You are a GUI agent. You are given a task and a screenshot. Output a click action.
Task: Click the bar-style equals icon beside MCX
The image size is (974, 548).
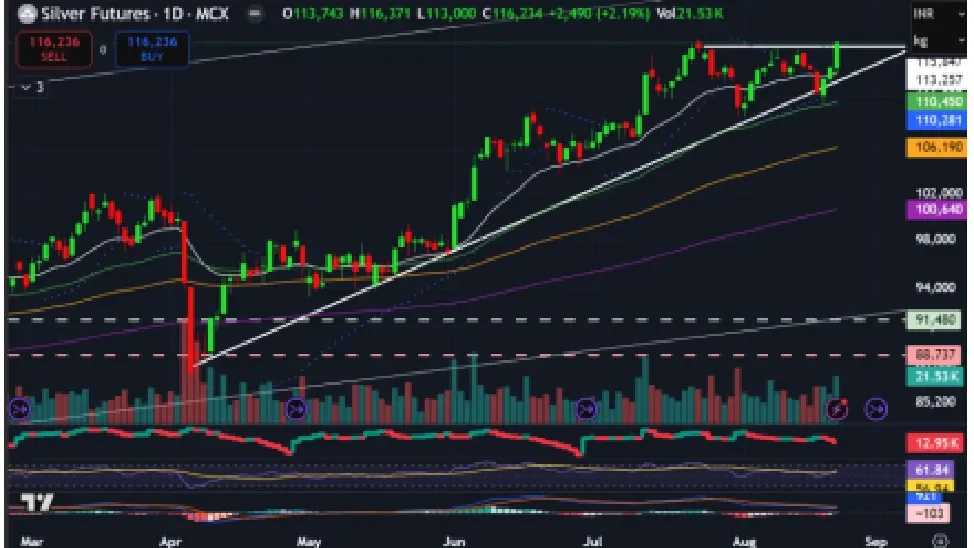point(255,14)
